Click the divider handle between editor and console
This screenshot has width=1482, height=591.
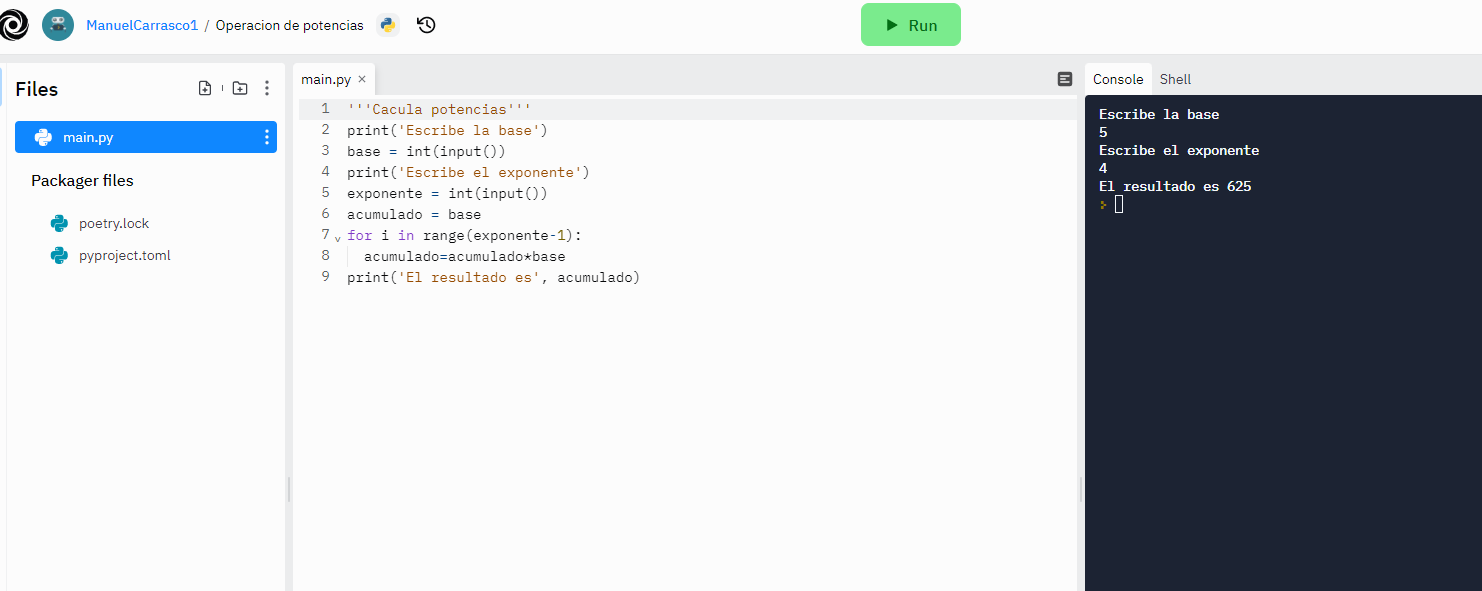1081,489
